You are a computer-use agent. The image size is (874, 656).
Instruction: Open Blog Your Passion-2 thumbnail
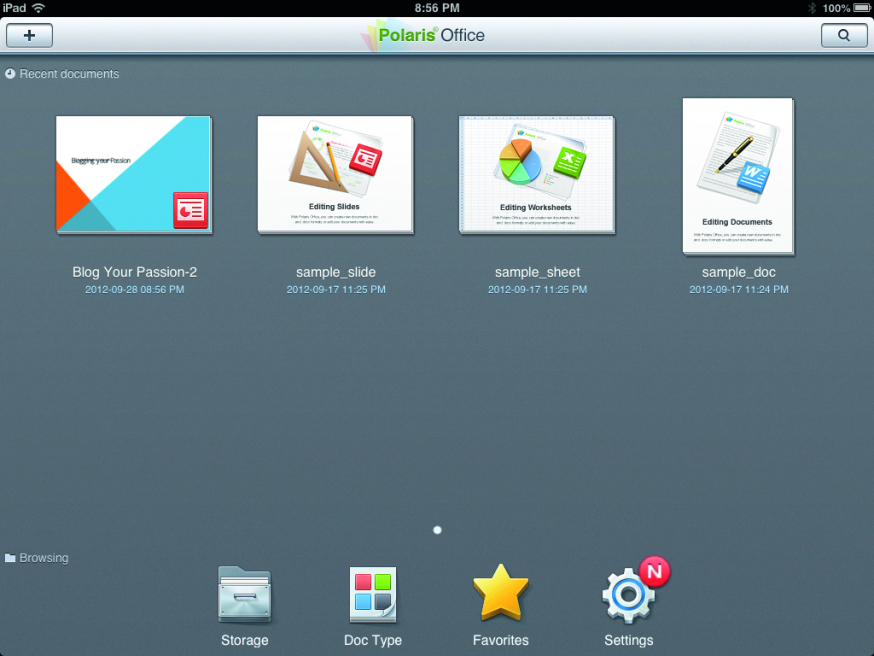click(x=134, y=174)
